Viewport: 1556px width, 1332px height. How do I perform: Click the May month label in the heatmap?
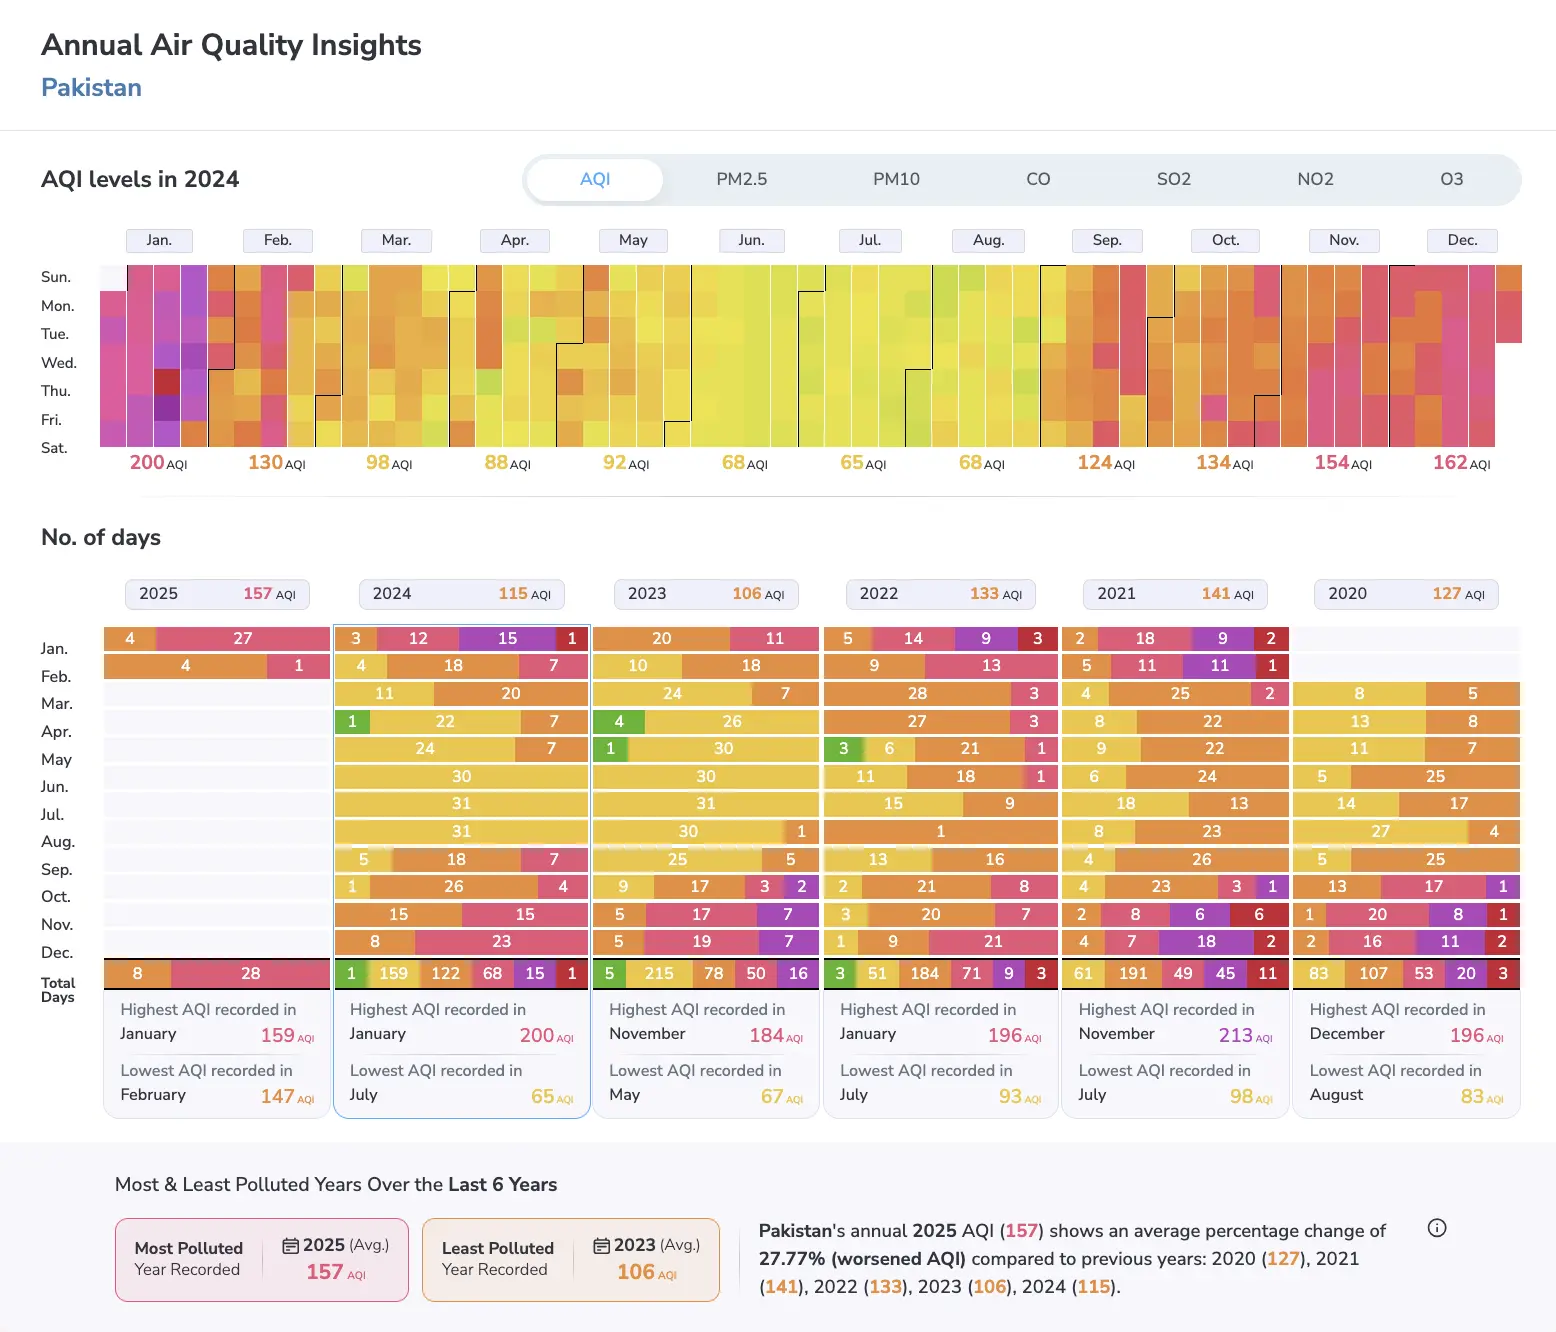click(x=633, y=240)
